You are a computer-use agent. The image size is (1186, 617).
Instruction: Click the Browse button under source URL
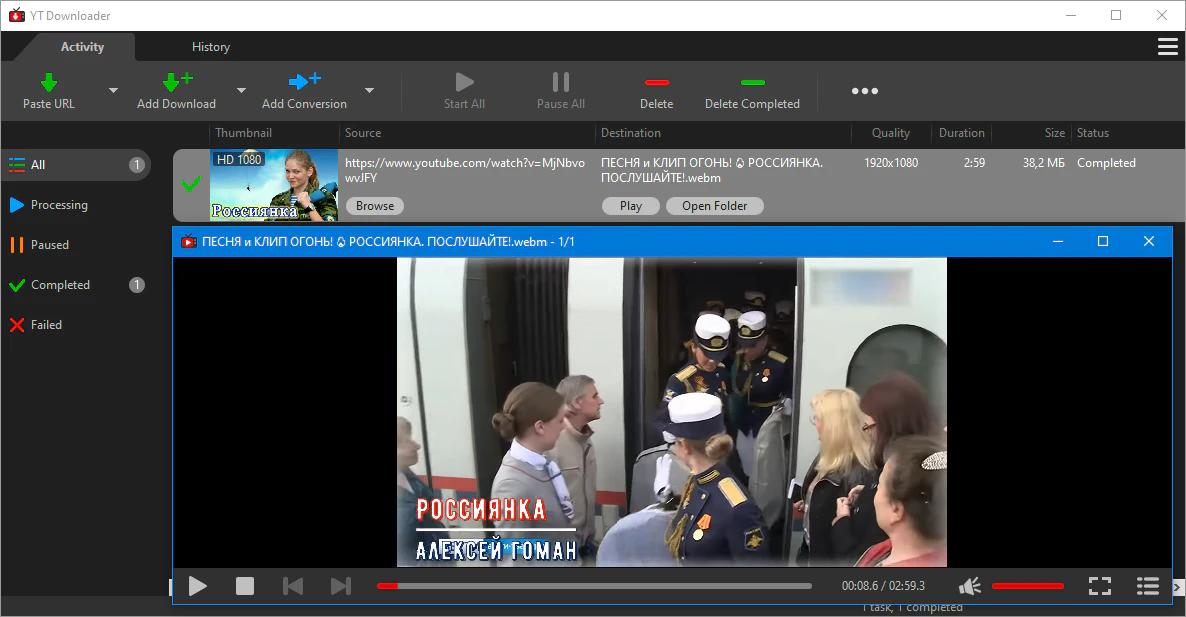coord(375,206)
